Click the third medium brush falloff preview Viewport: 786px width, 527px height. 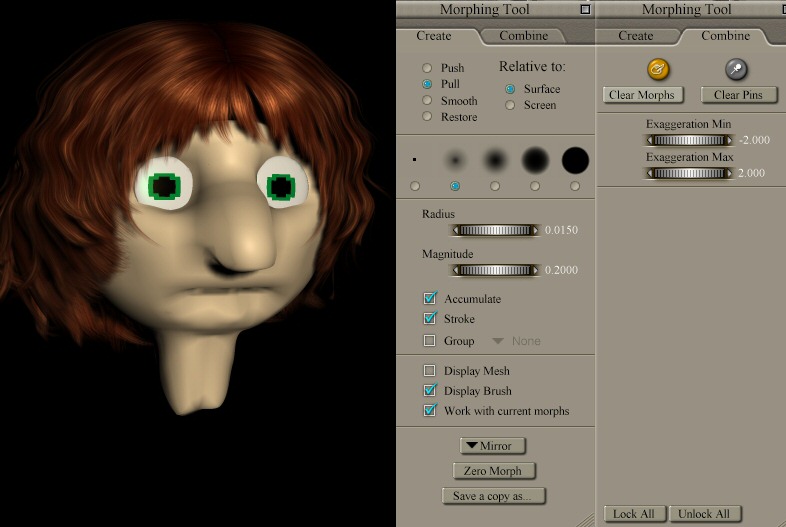tap(495, 160)
